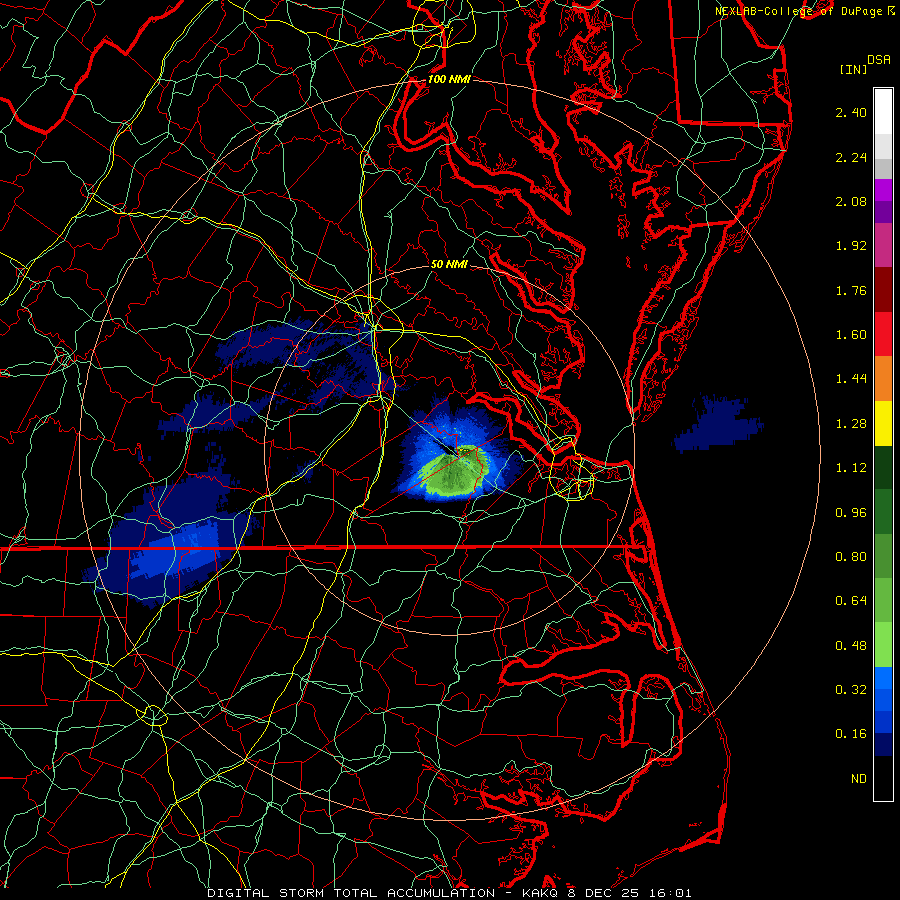The width and height of the screenshot is (900, 900).
Task: Pick the black ND swatch at scale bottom
Action: tap(883, 778)
